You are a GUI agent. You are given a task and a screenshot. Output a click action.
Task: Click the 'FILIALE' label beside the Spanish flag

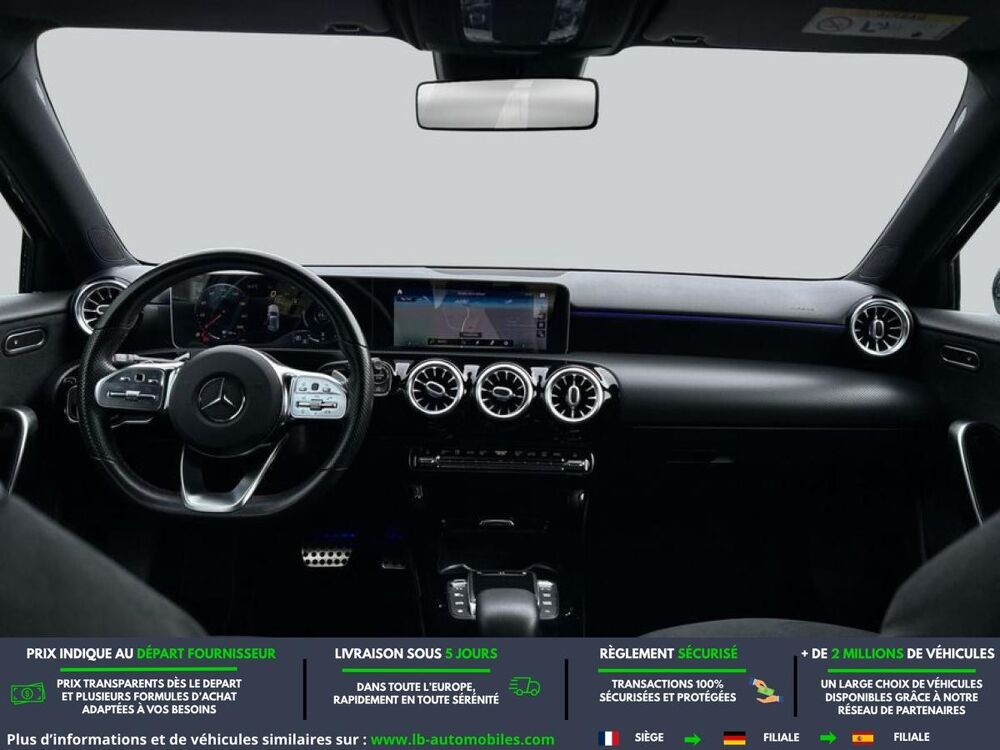[911, 737]
